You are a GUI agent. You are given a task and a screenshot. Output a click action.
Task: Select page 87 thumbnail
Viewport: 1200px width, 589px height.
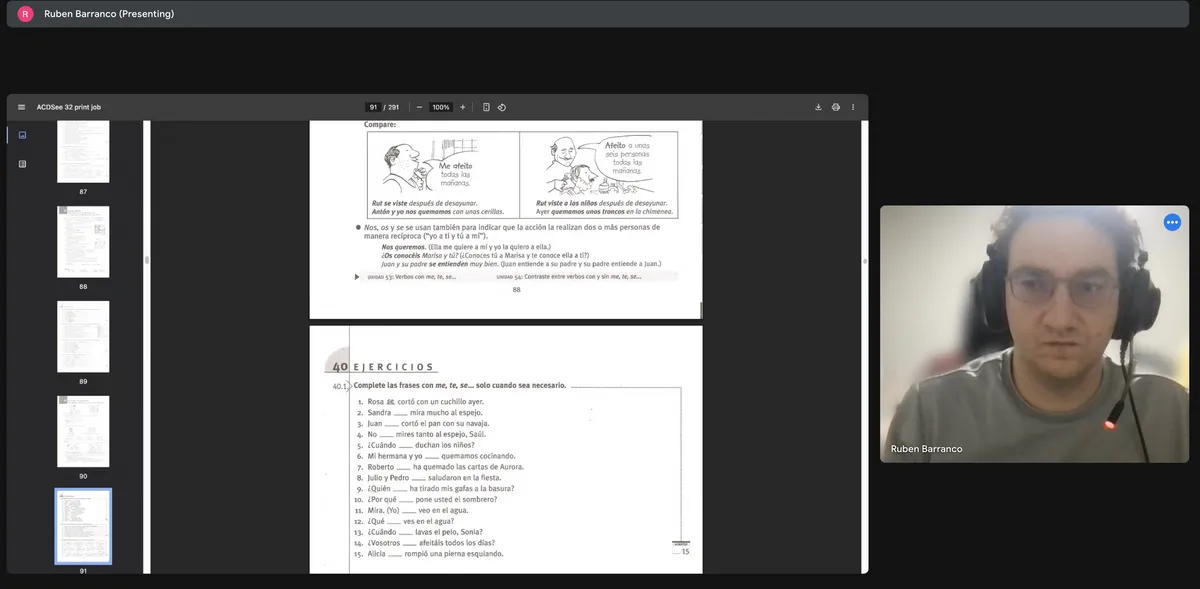83,151
